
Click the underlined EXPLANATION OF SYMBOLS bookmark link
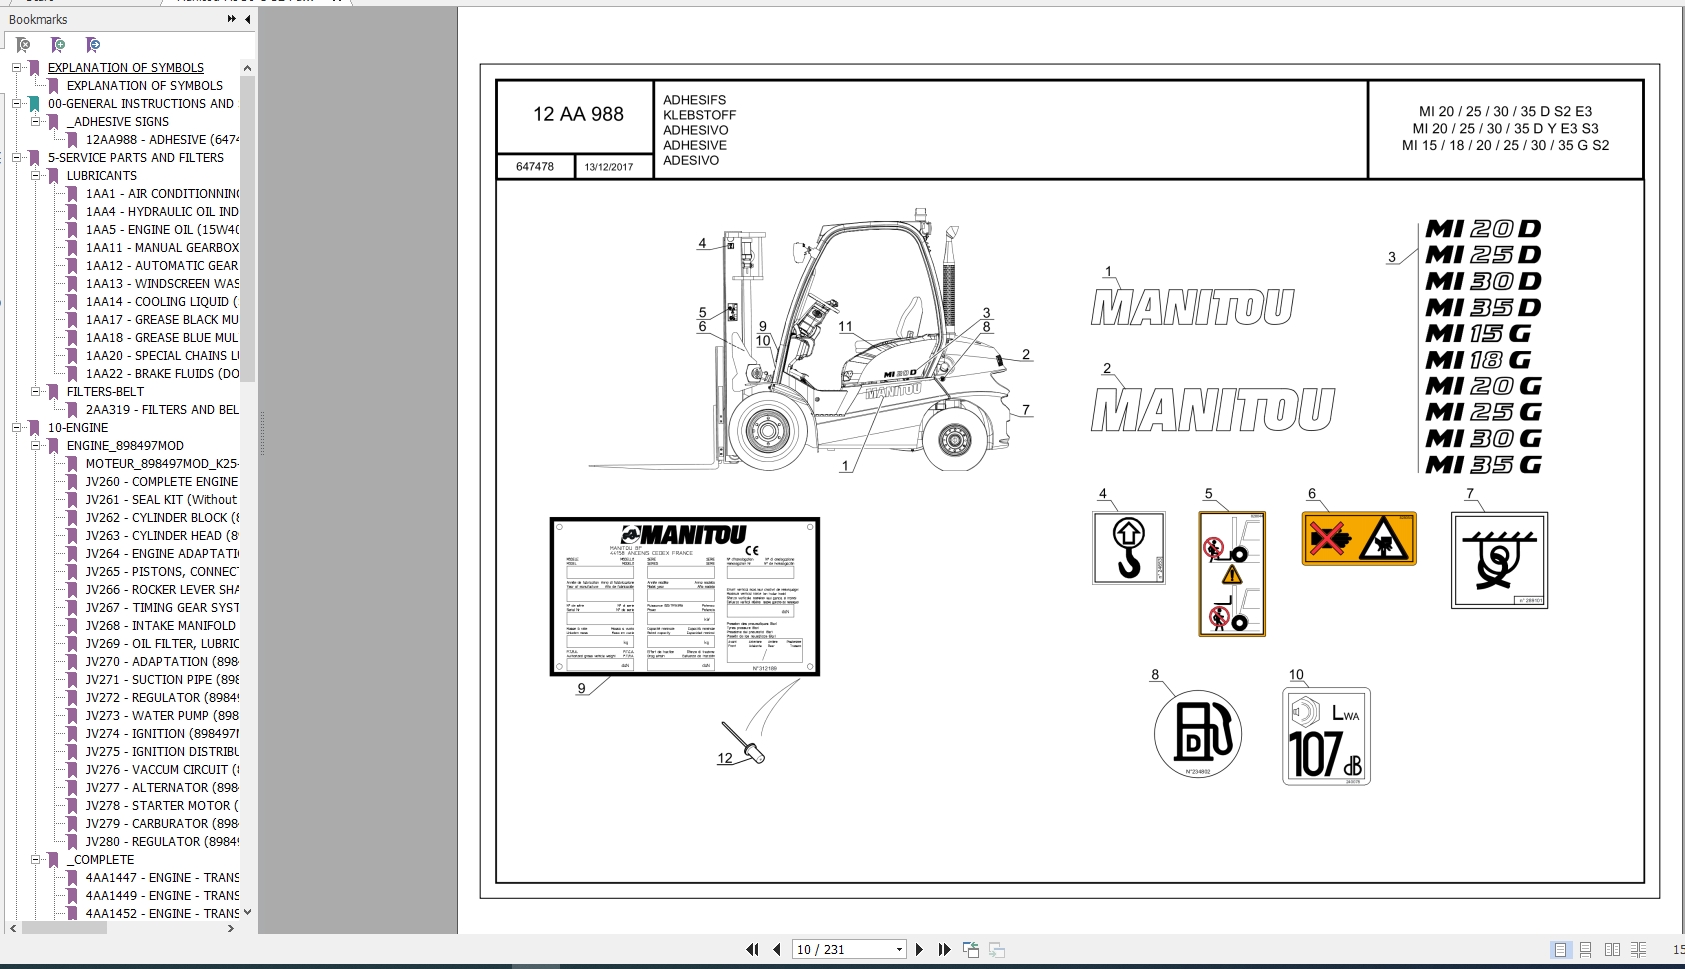[126, 68]
